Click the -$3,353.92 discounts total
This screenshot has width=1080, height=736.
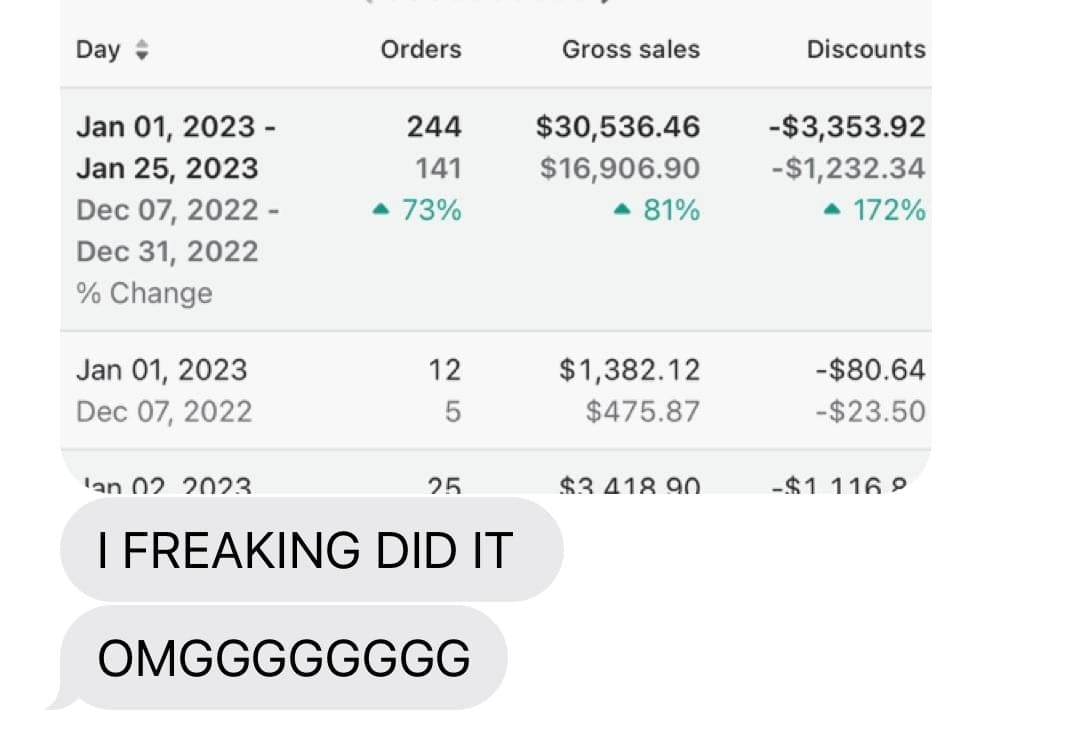coord(846,127)
